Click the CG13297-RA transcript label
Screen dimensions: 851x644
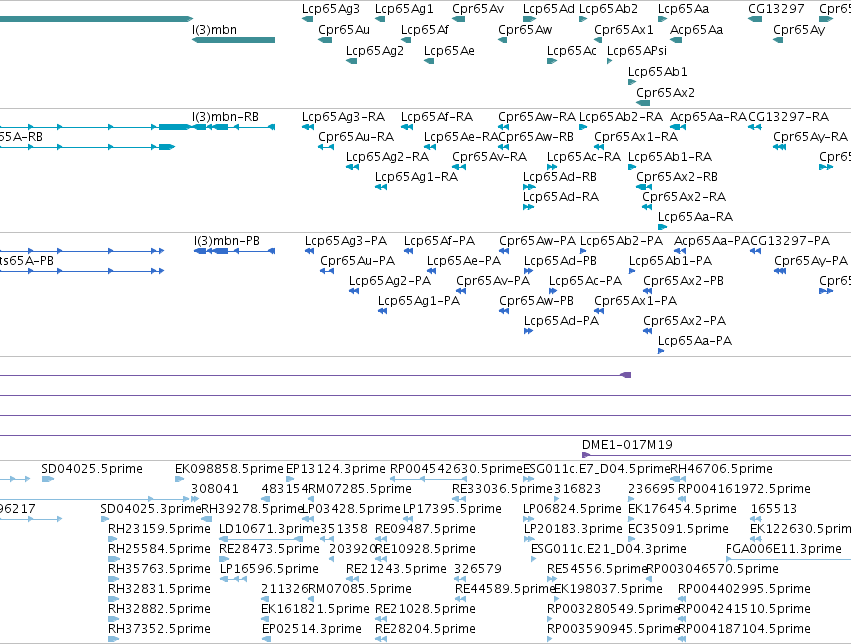(788, 117)
